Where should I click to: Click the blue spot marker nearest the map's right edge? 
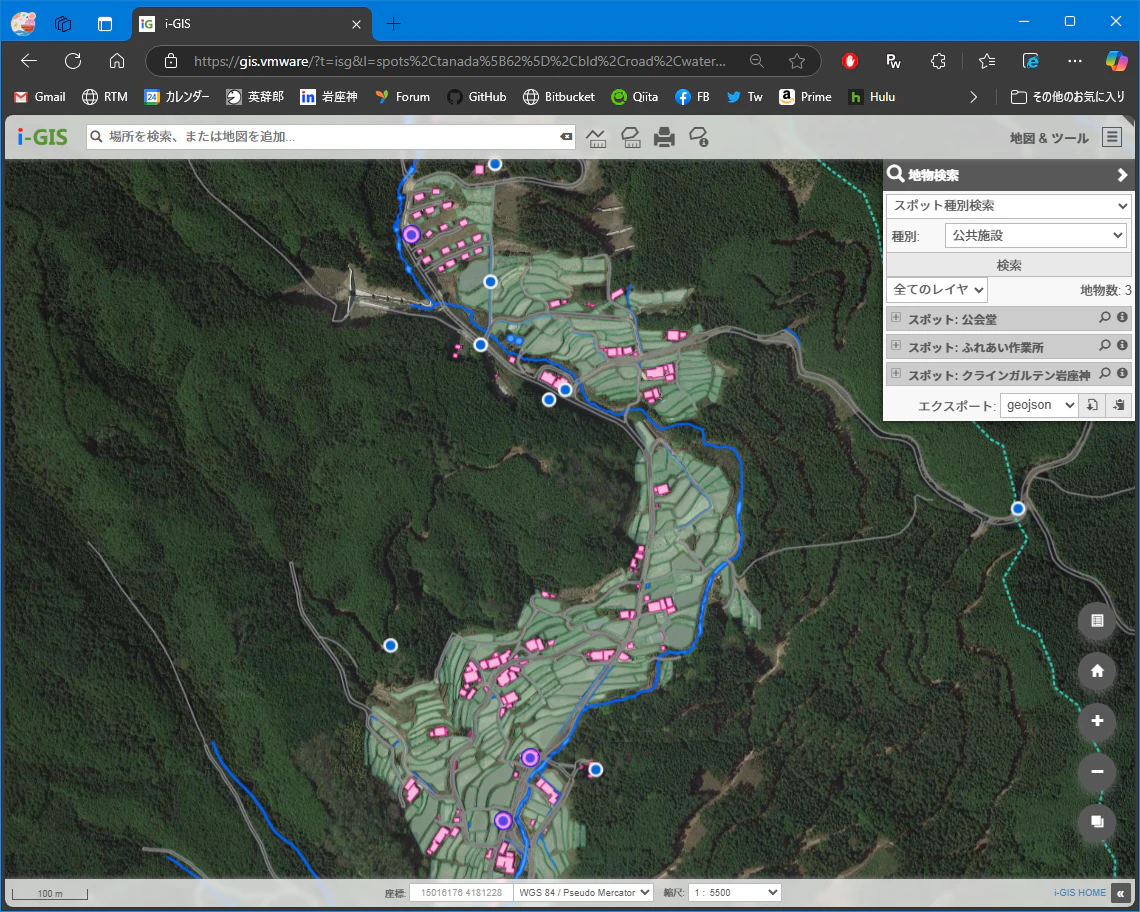tap(1018, 508)
